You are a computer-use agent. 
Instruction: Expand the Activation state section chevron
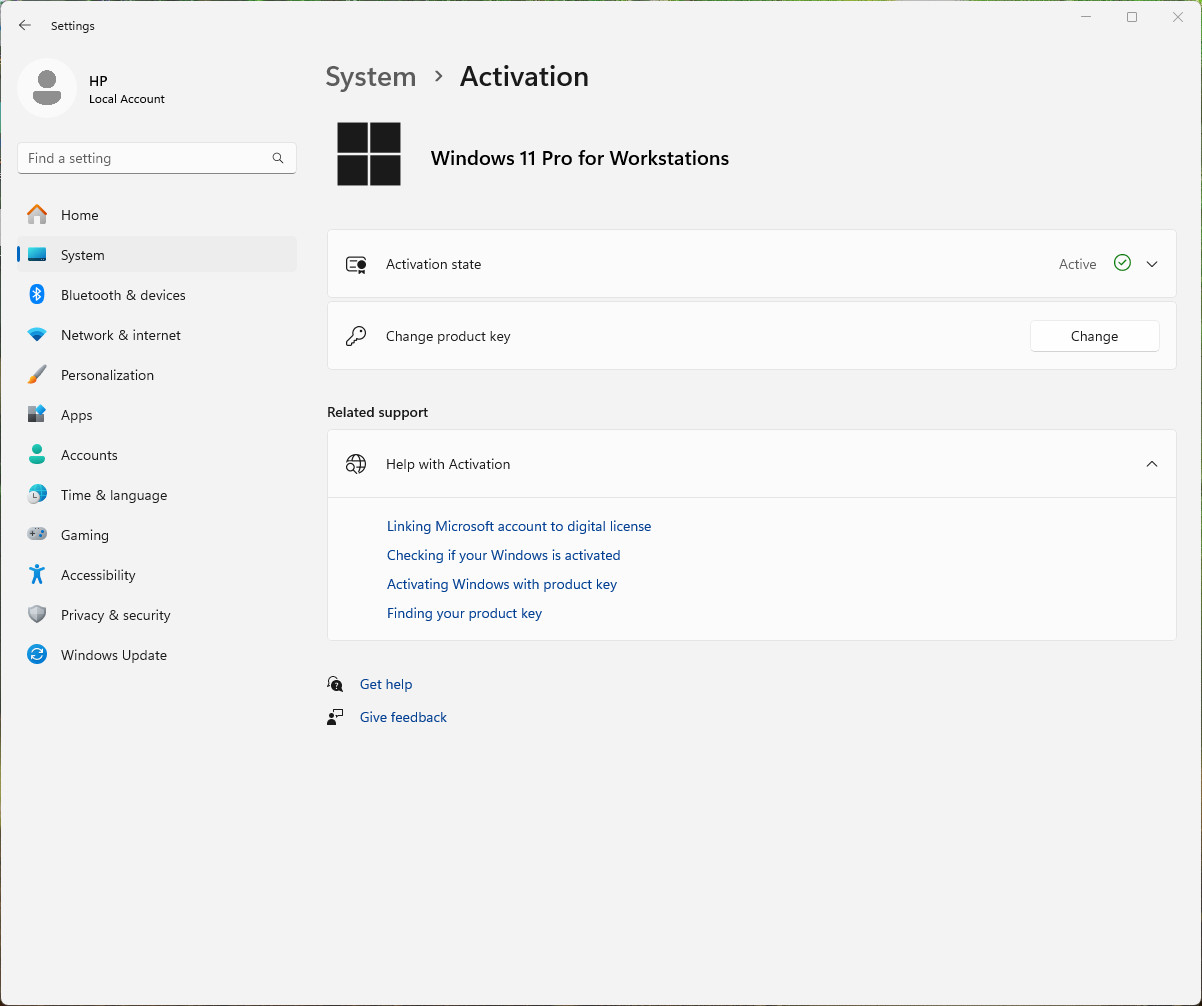[x=1152, y=264]
